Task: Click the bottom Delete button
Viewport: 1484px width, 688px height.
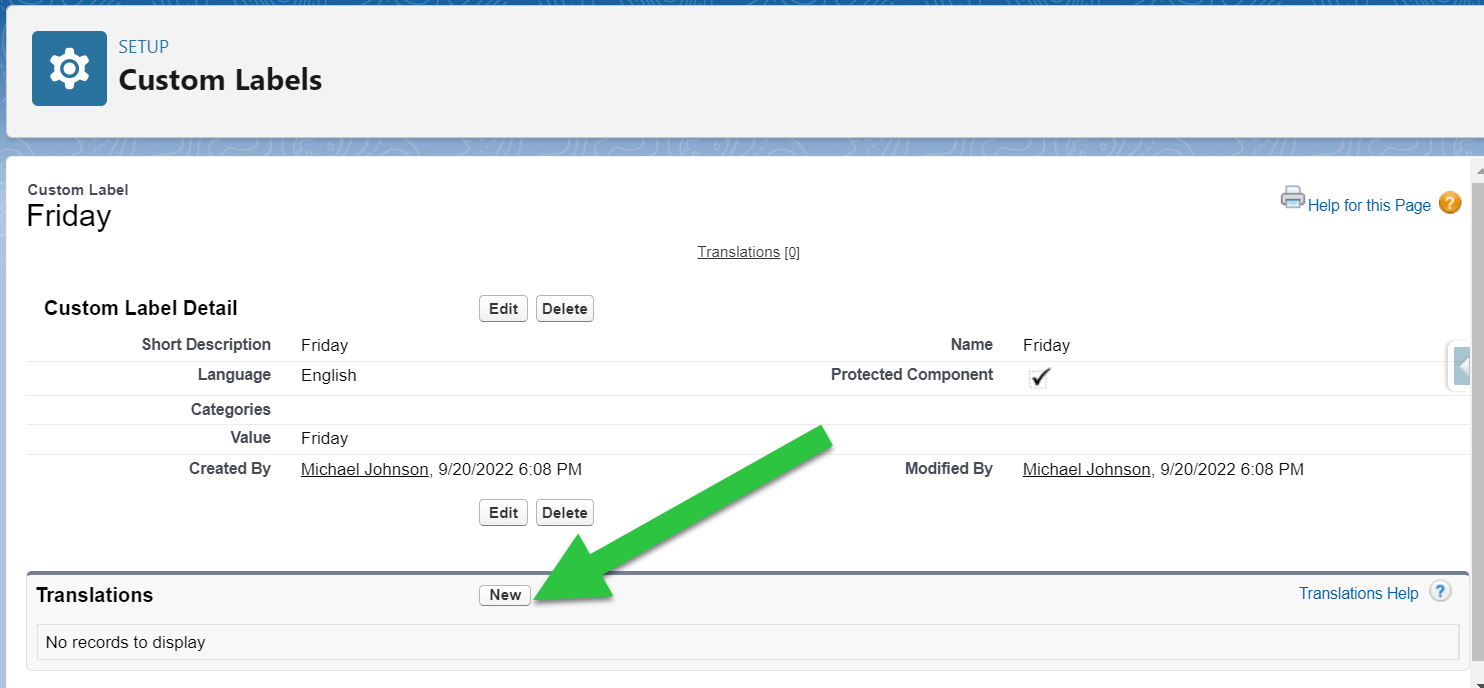Action: (564, 512)
